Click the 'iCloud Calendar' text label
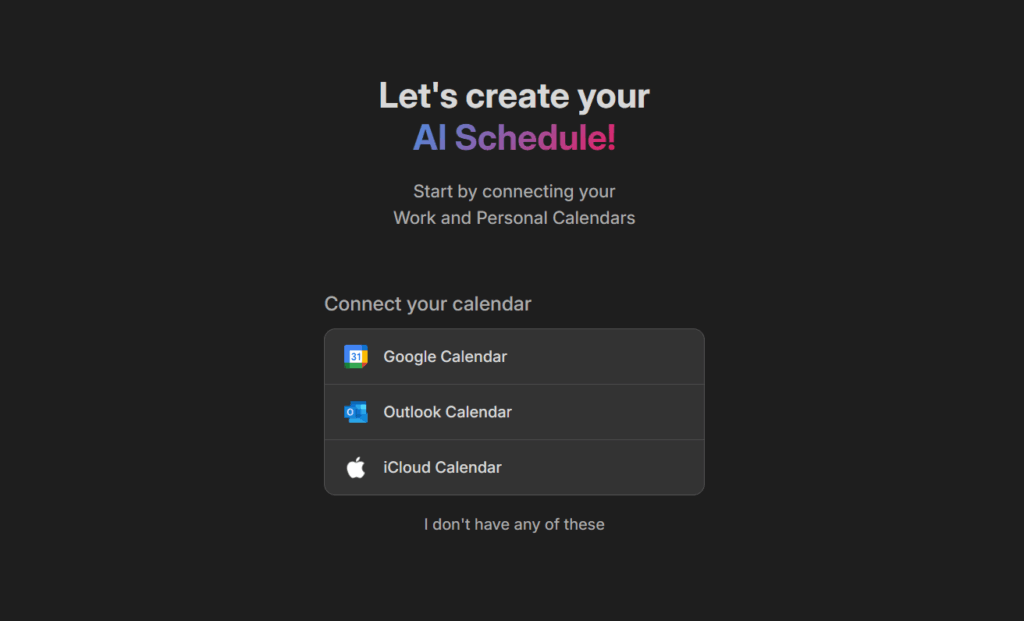Screen dimensions: 1024x621 tap(443, 467)
